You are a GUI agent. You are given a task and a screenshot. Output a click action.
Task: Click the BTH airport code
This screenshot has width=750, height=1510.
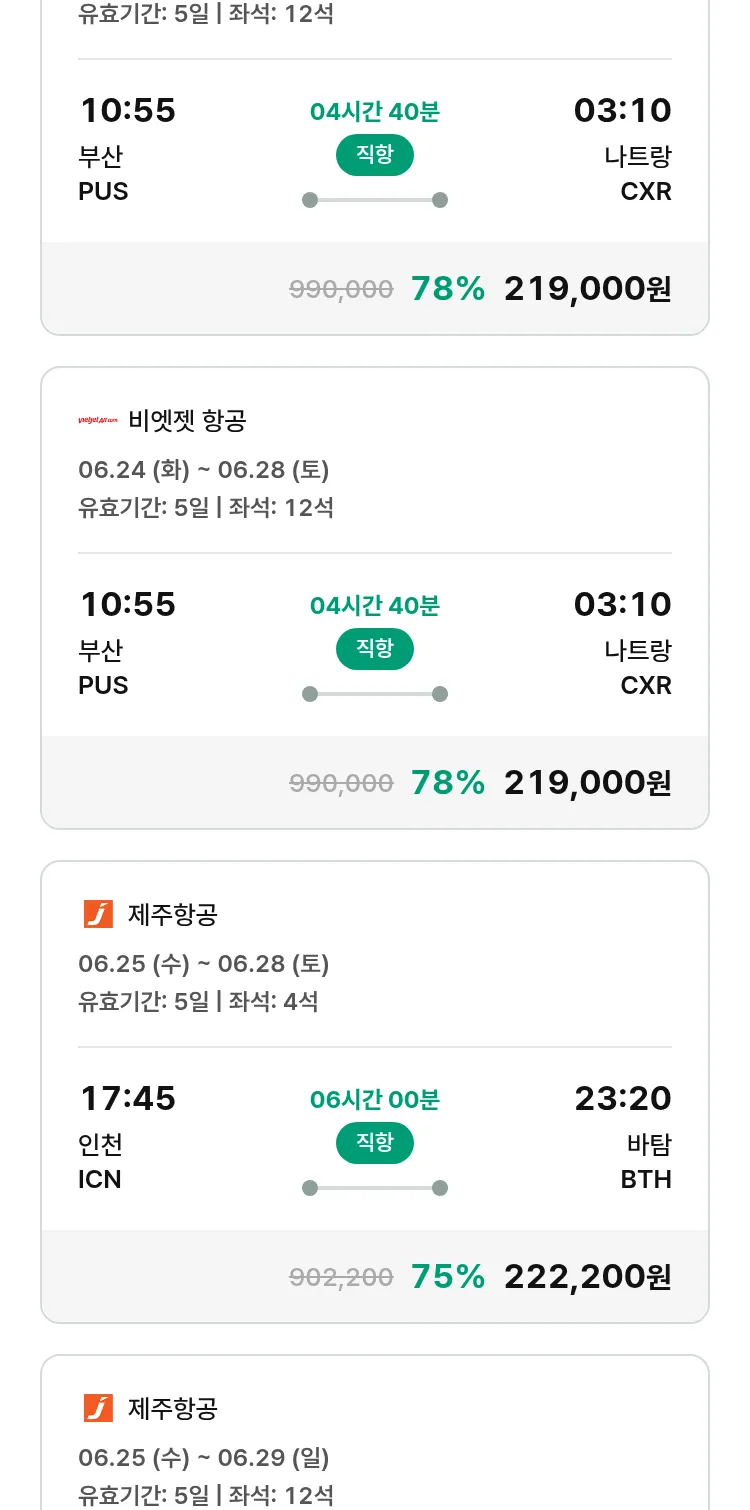click(646, 1179)
